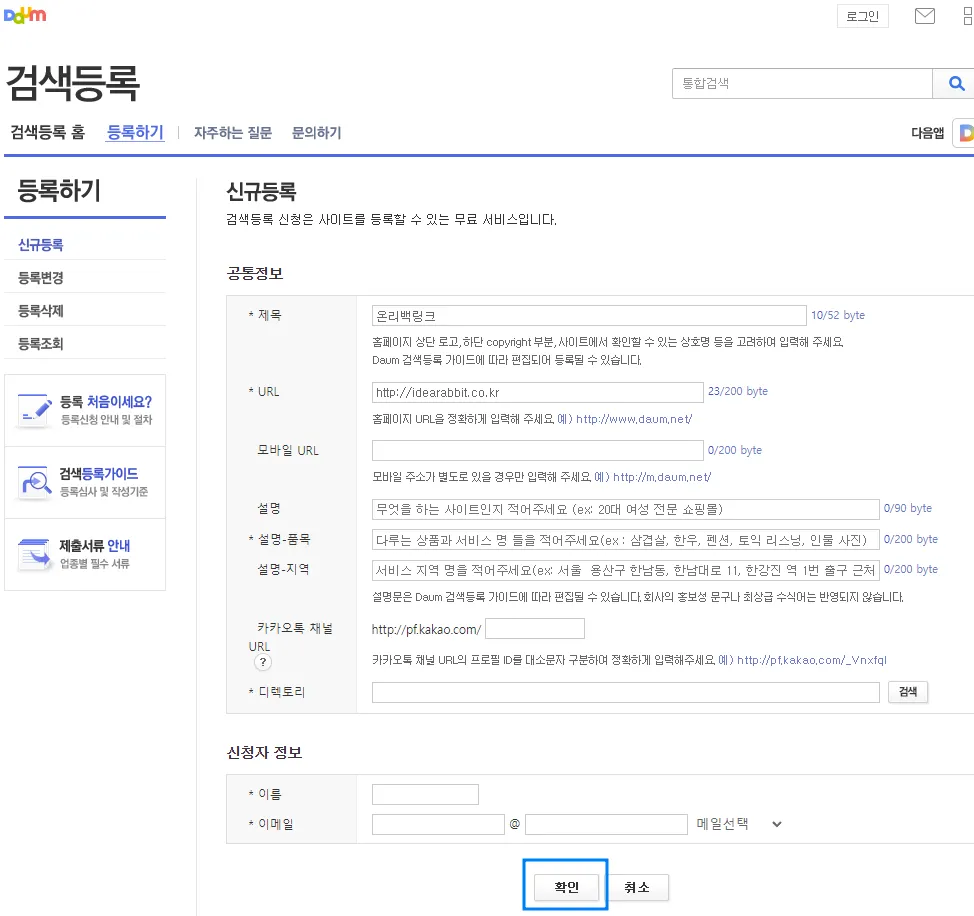Click the 설명-품목 input field
This screenshot has width=974, height=916.
point(626,539)
